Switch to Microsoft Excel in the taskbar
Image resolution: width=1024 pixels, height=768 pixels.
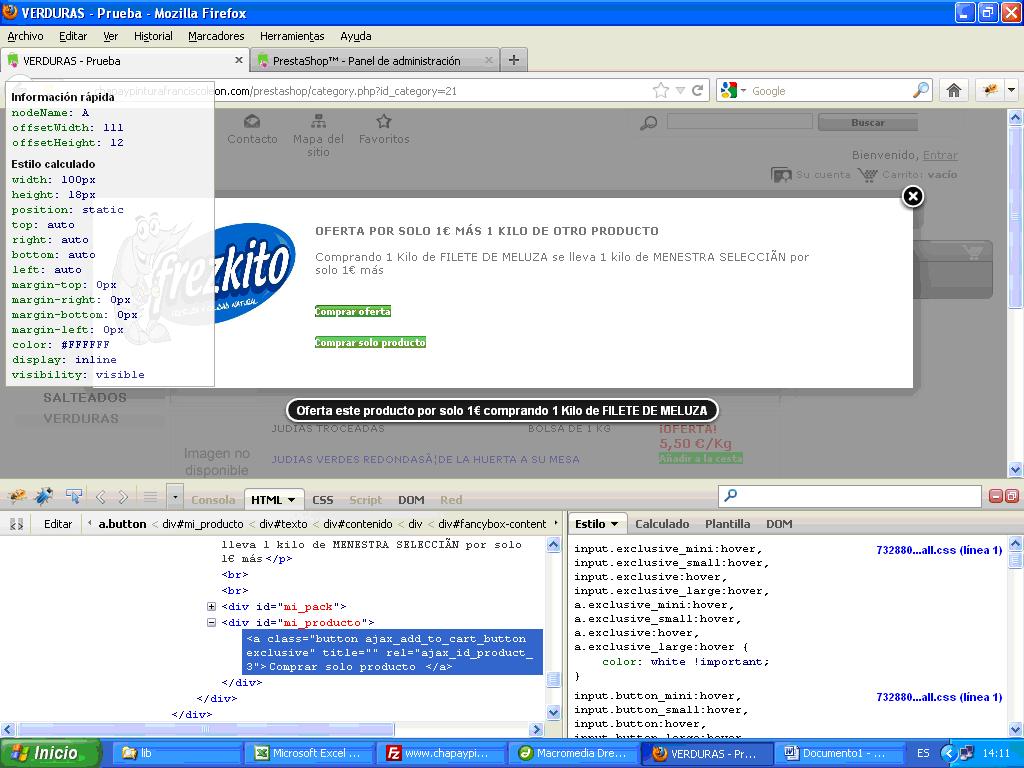tap(310, 753)
